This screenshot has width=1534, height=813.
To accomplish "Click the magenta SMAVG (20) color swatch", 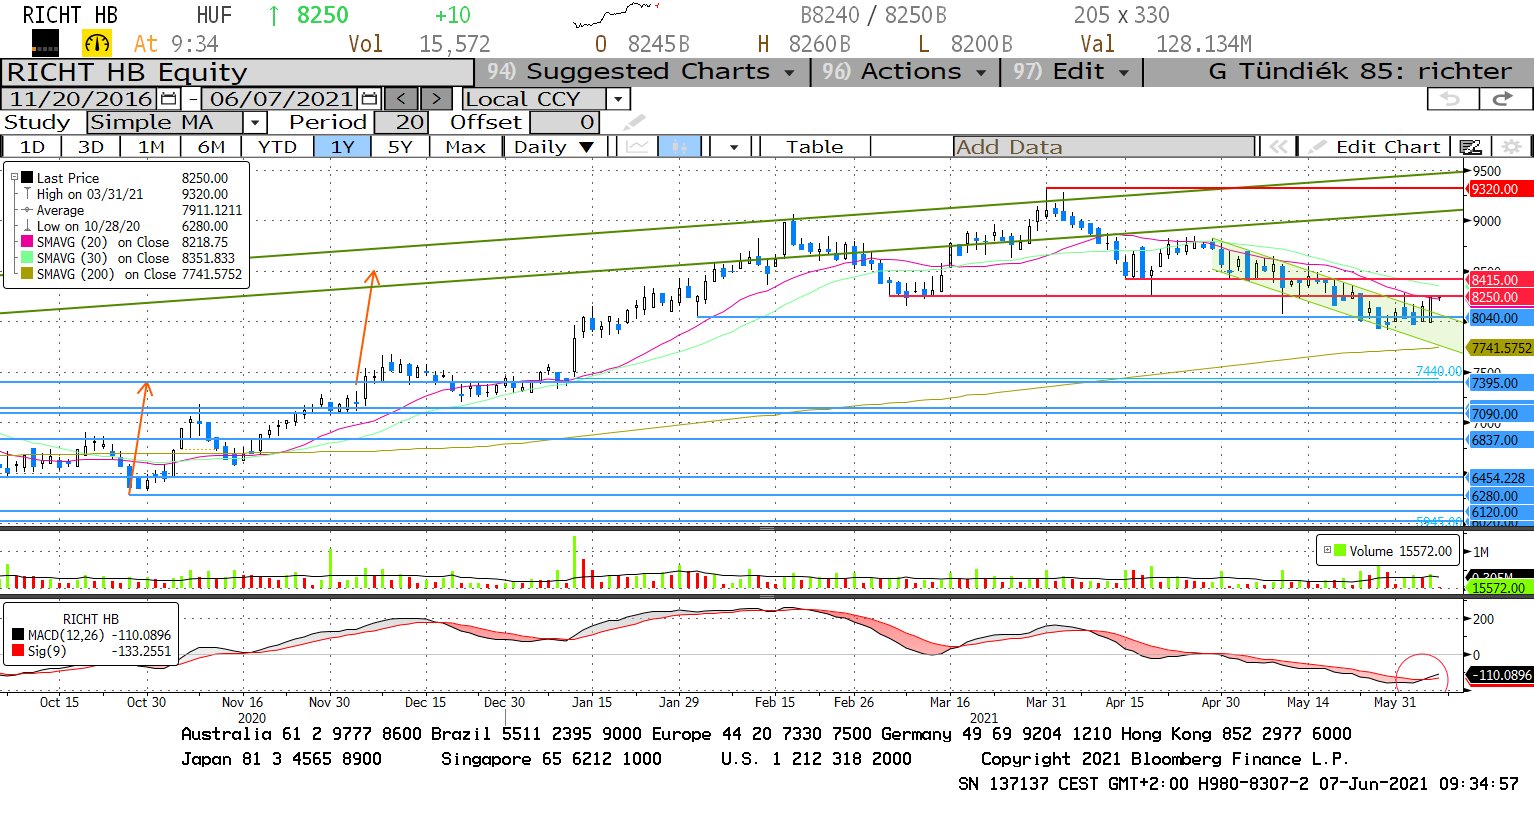I will pyautogui.click(x=28, y=242).
